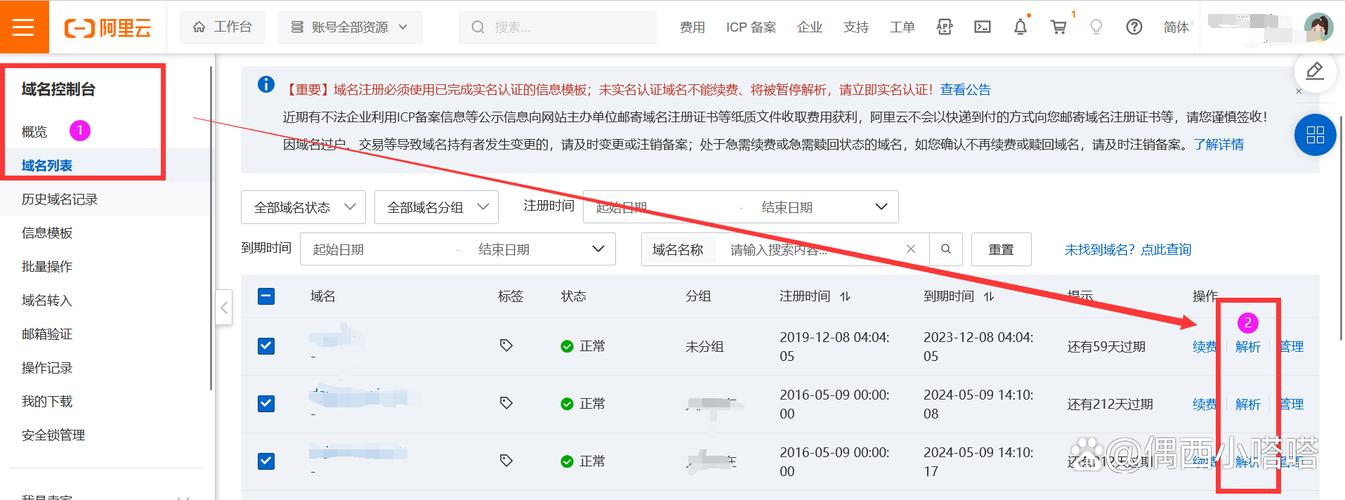Open the 查看公告 link
Image resolution: width=1345 pixels, height=500 pixels.
point(965,89)
